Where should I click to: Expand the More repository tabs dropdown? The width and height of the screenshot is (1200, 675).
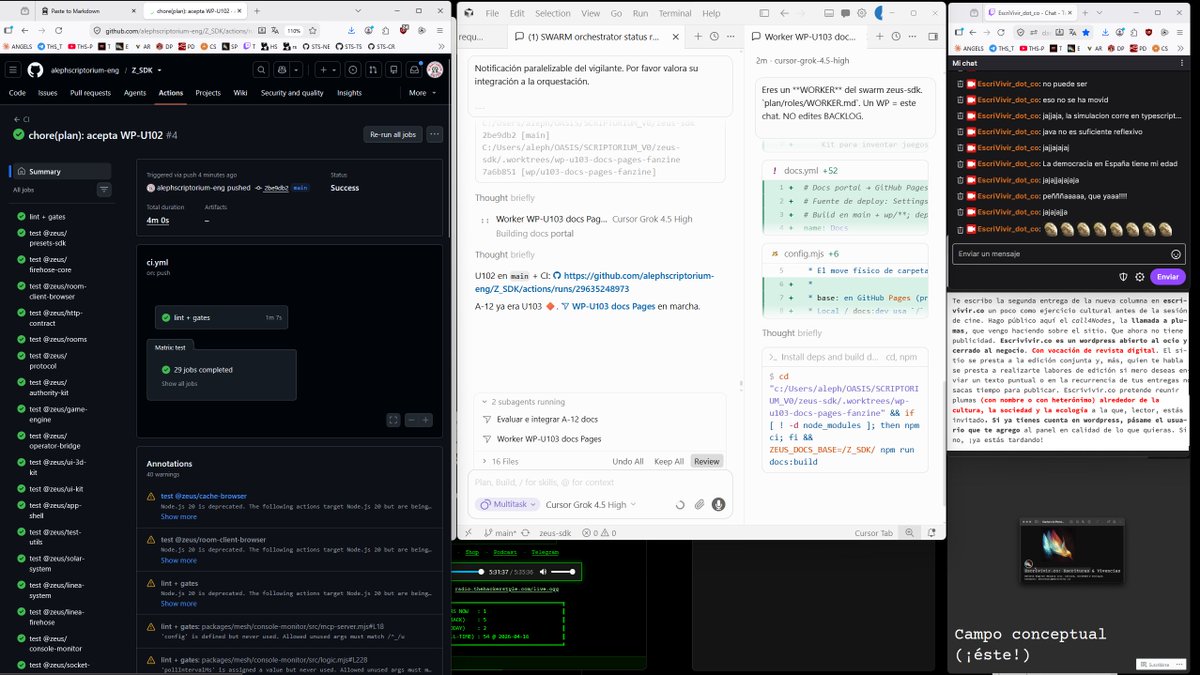[422, 93]
